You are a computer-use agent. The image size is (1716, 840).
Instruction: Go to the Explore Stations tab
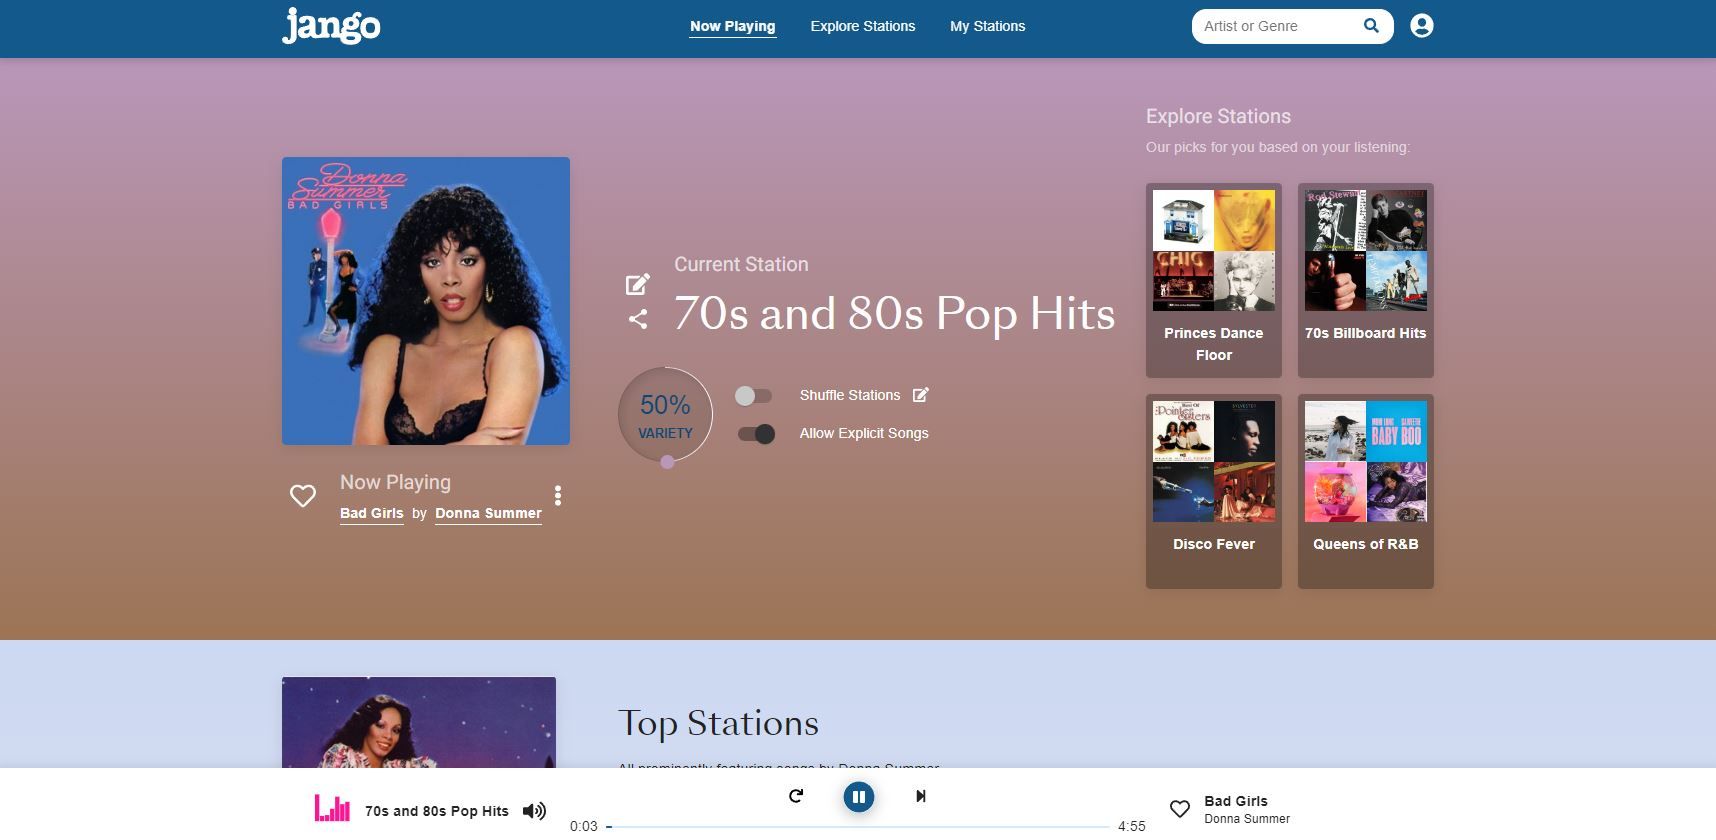pos(862,26)
